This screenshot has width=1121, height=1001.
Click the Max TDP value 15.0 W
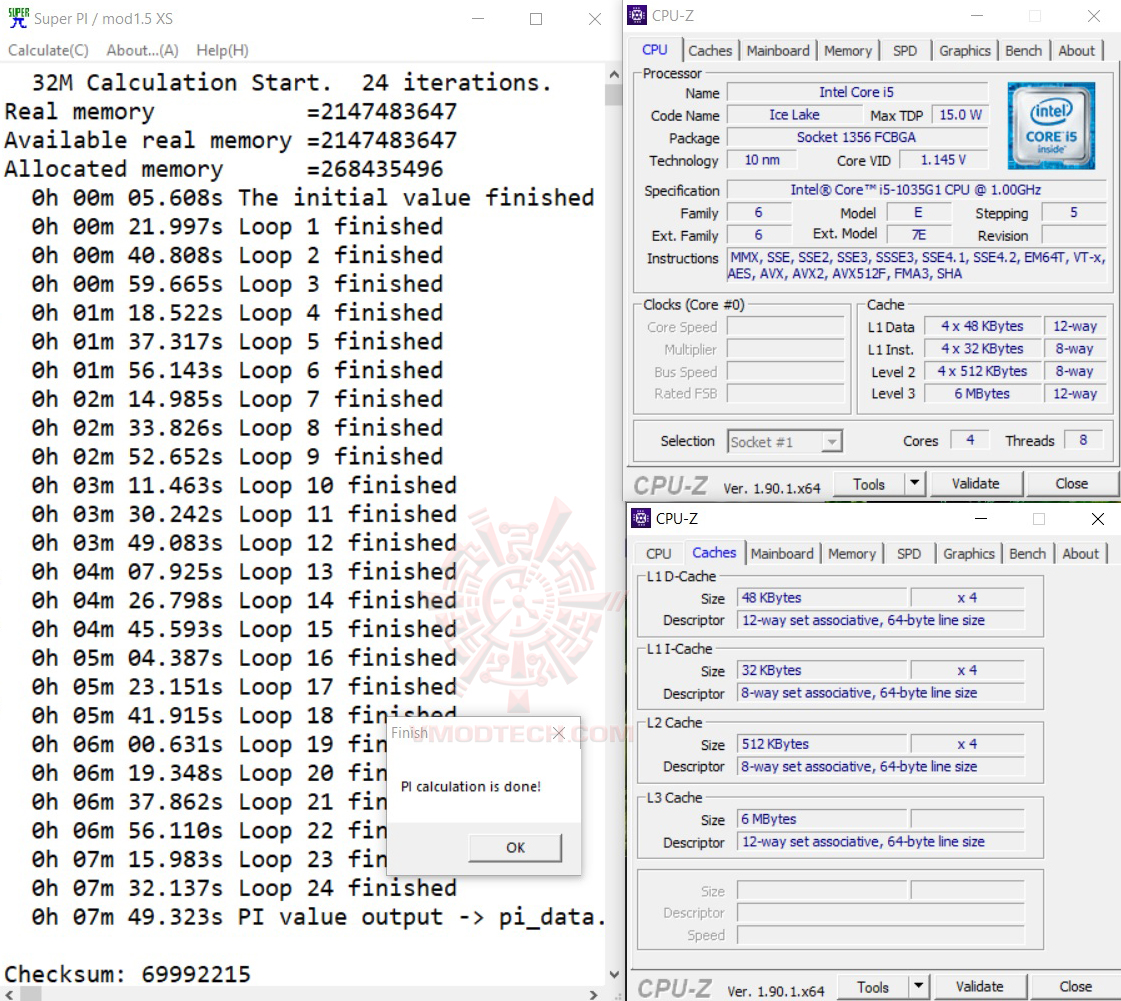(x=960, y=115)
